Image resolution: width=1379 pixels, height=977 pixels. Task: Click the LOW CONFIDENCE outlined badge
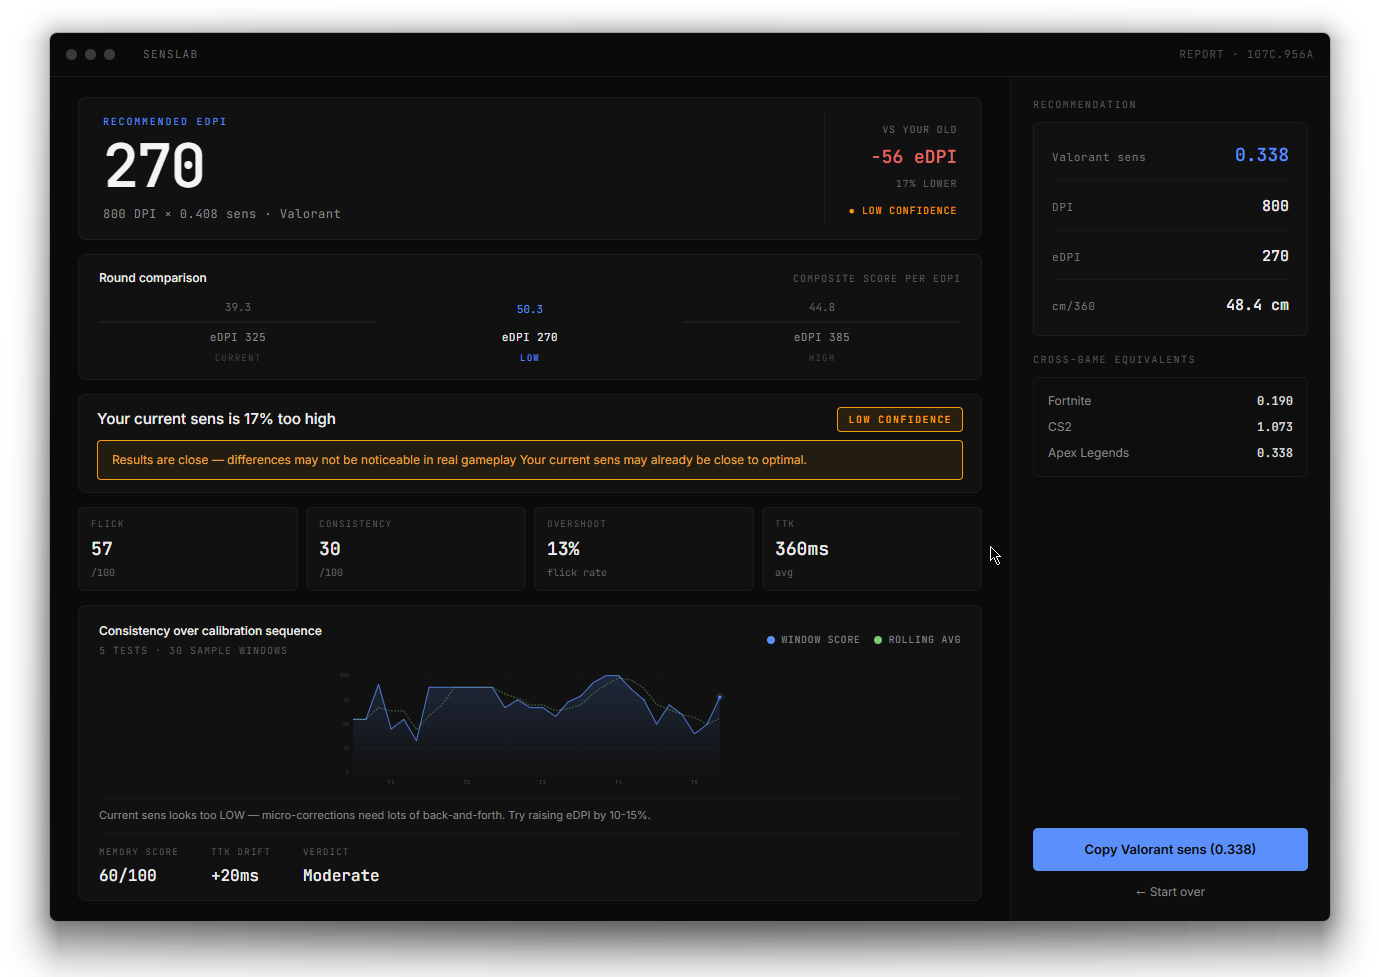click(900, 419)
